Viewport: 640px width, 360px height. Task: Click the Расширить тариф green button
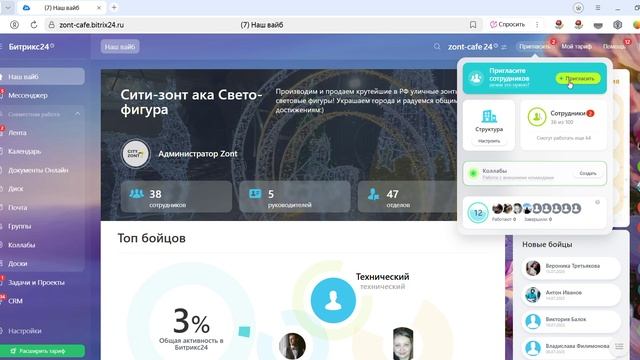[42, 351]
